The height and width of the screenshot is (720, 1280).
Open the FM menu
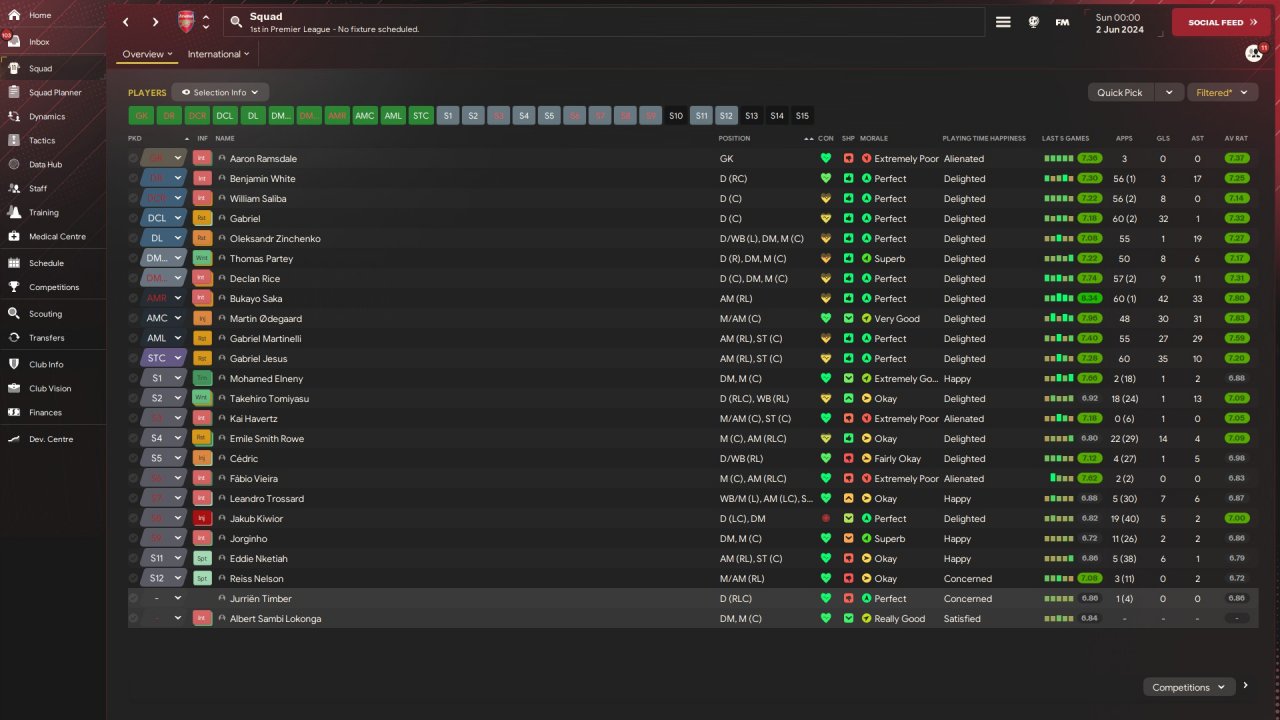1062,22
